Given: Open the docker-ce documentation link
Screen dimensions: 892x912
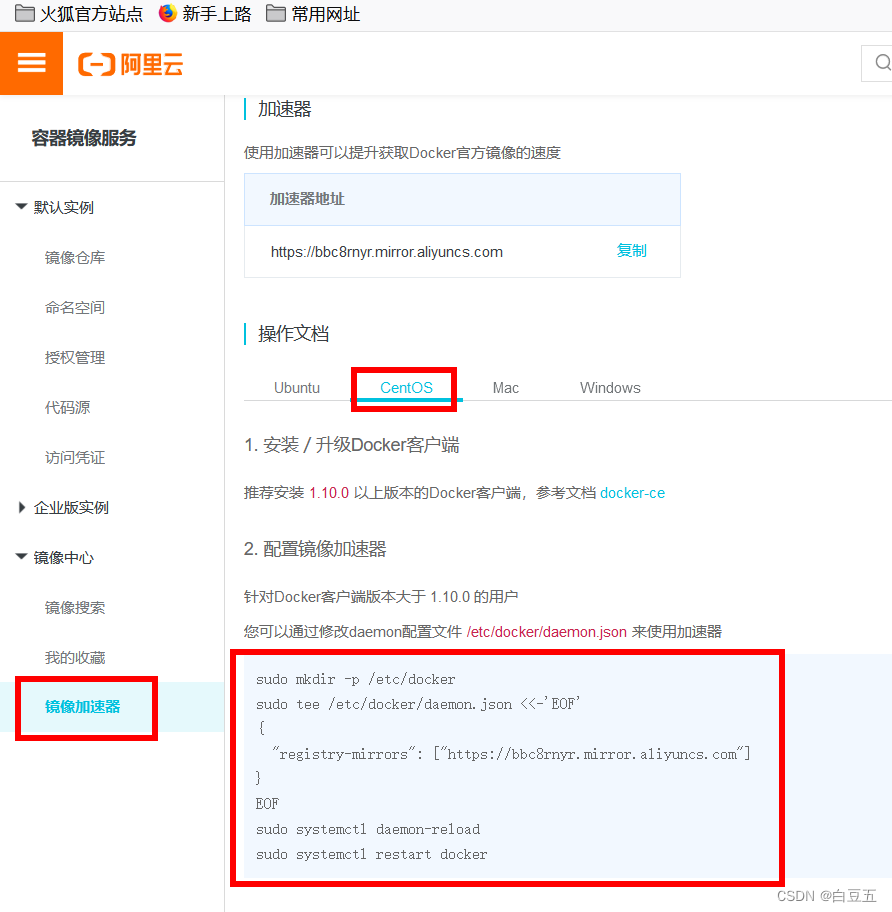Looking at the screenshot, I should tap(632, 493).
